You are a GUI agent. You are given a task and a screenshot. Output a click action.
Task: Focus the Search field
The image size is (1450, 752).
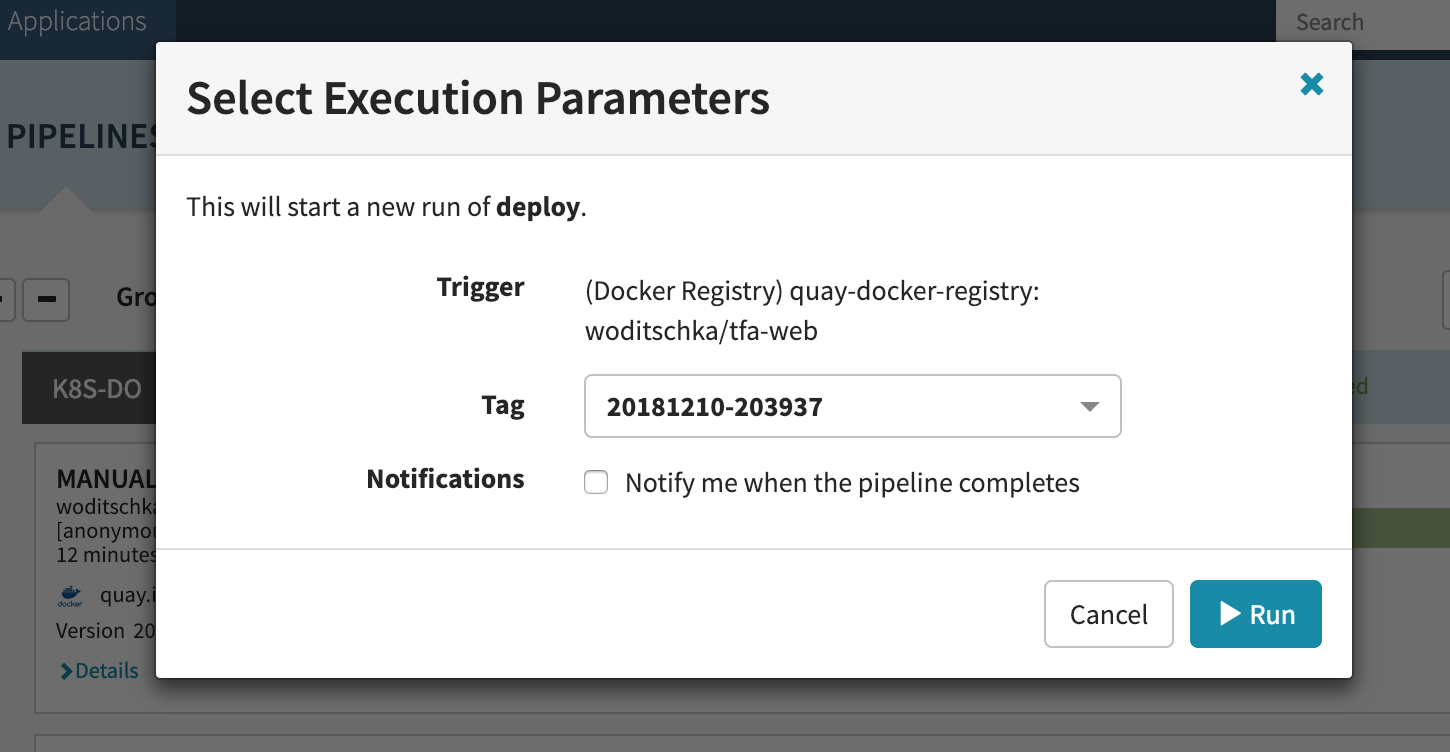pos(1362,22)
